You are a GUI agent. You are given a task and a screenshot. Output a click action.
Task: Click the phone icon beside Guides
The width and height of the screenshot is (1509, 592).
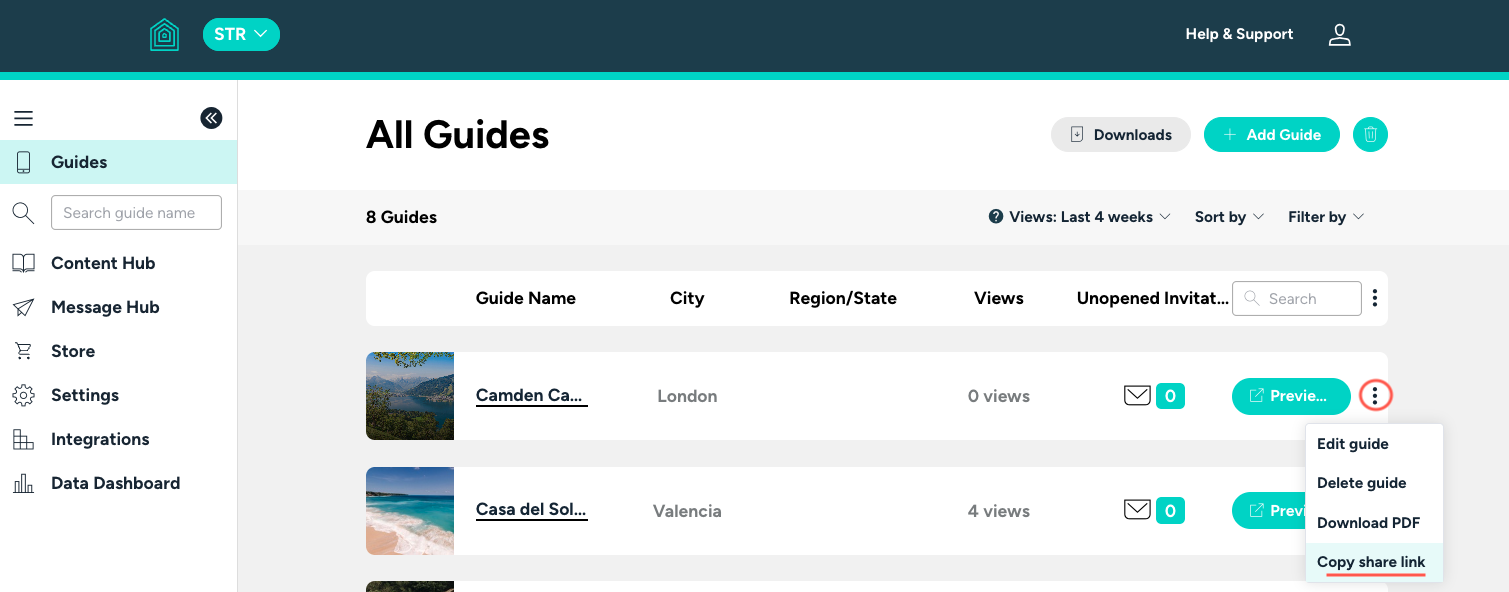[23, 162]
